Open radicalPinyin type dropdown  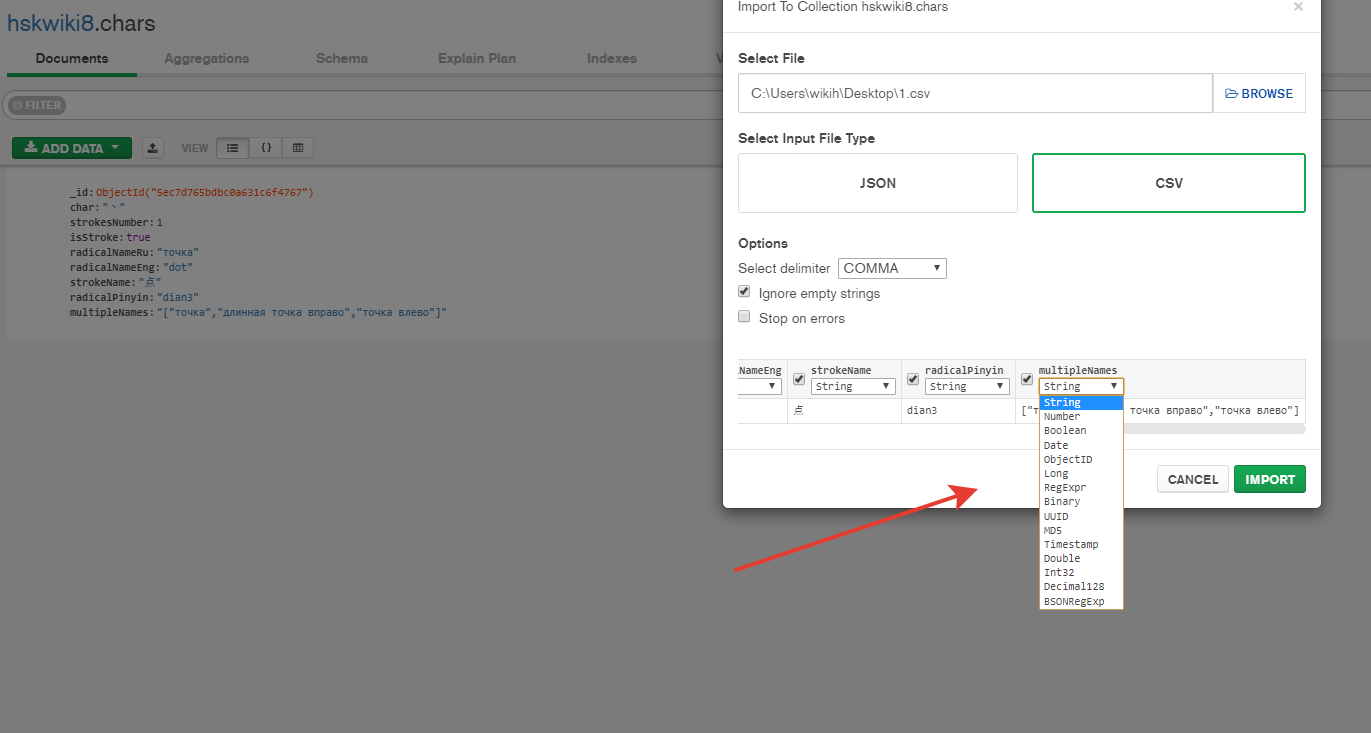(967, 386)
